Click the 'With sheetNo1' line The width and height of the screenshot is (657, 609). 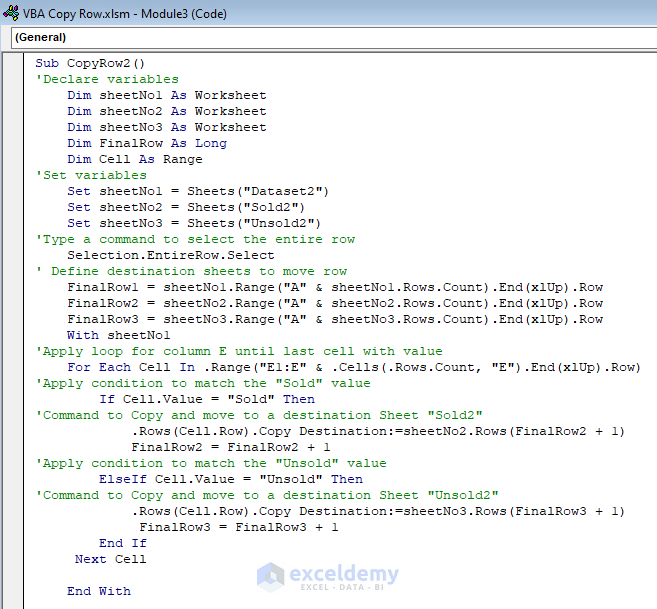(119, 335)
